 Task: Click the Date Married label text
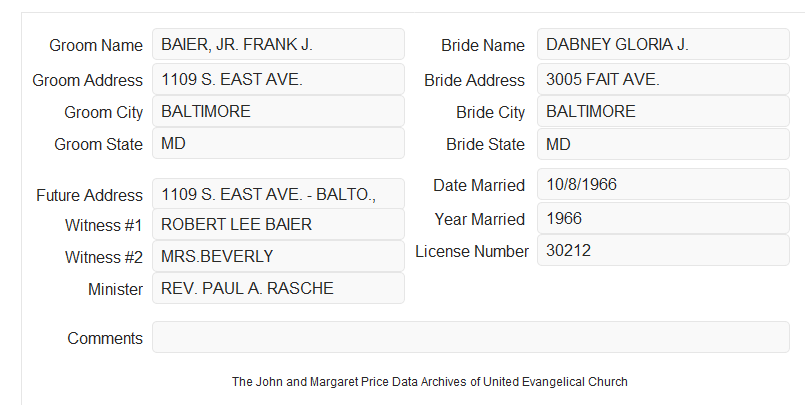[x=479, y=185]
